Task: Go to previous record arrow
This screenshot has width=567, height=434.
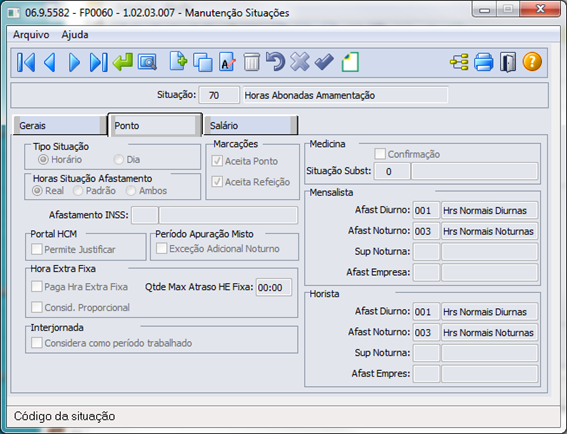Action: click(50, 62)
